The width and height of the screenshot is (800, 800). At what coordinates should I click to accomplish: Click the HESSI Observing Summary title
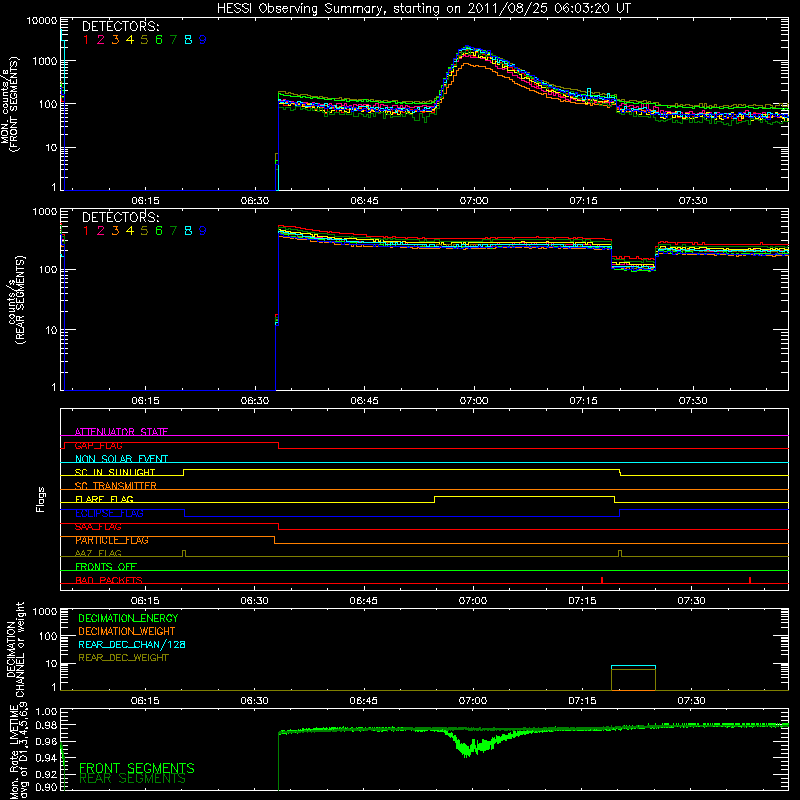point(424,9)
